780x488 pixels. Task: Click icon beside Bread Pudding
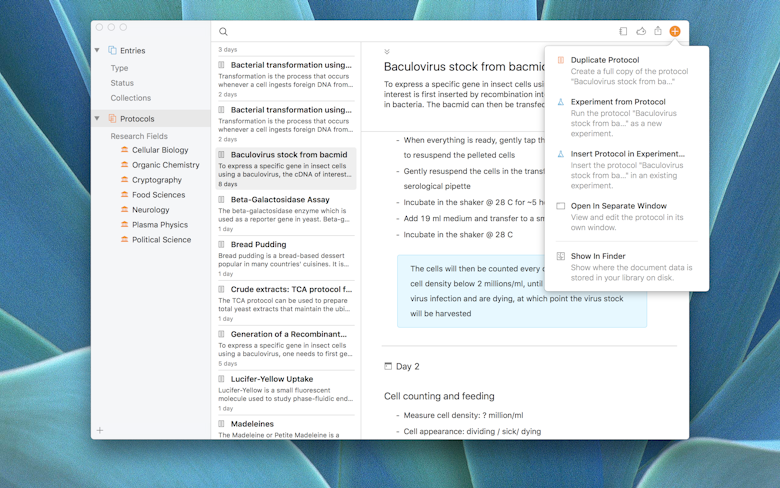pyautogui.click(x=221, y=244)
